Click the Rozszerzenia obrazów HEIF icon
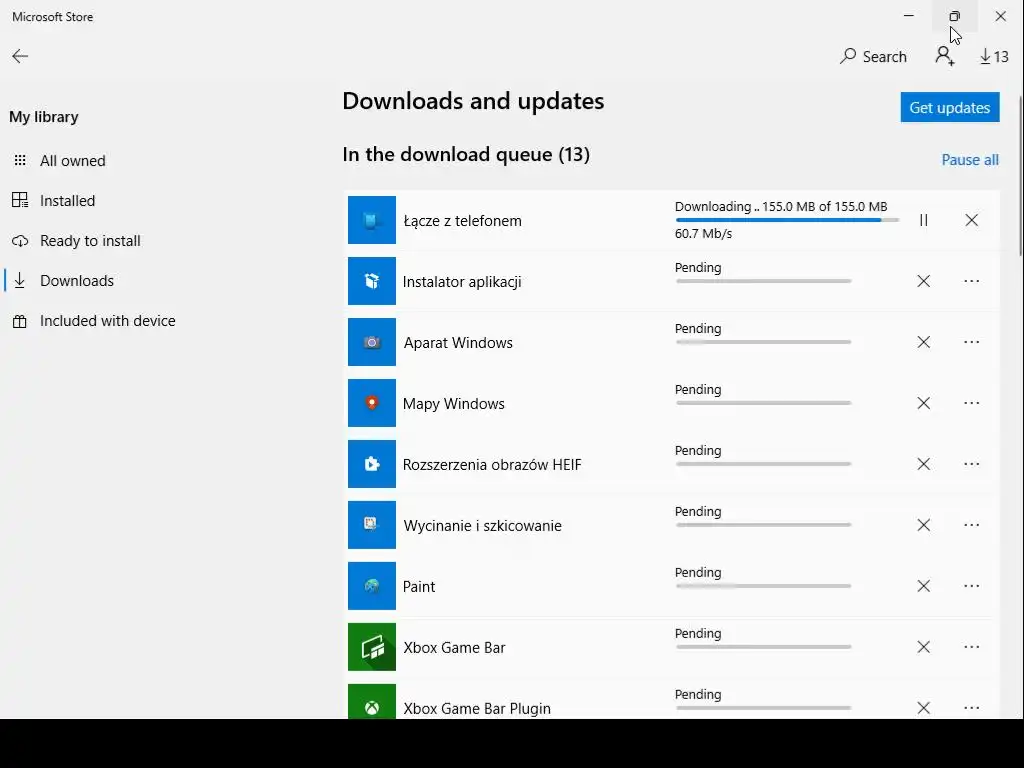This screenshot has height=768, width=1024. click(372, 464)
